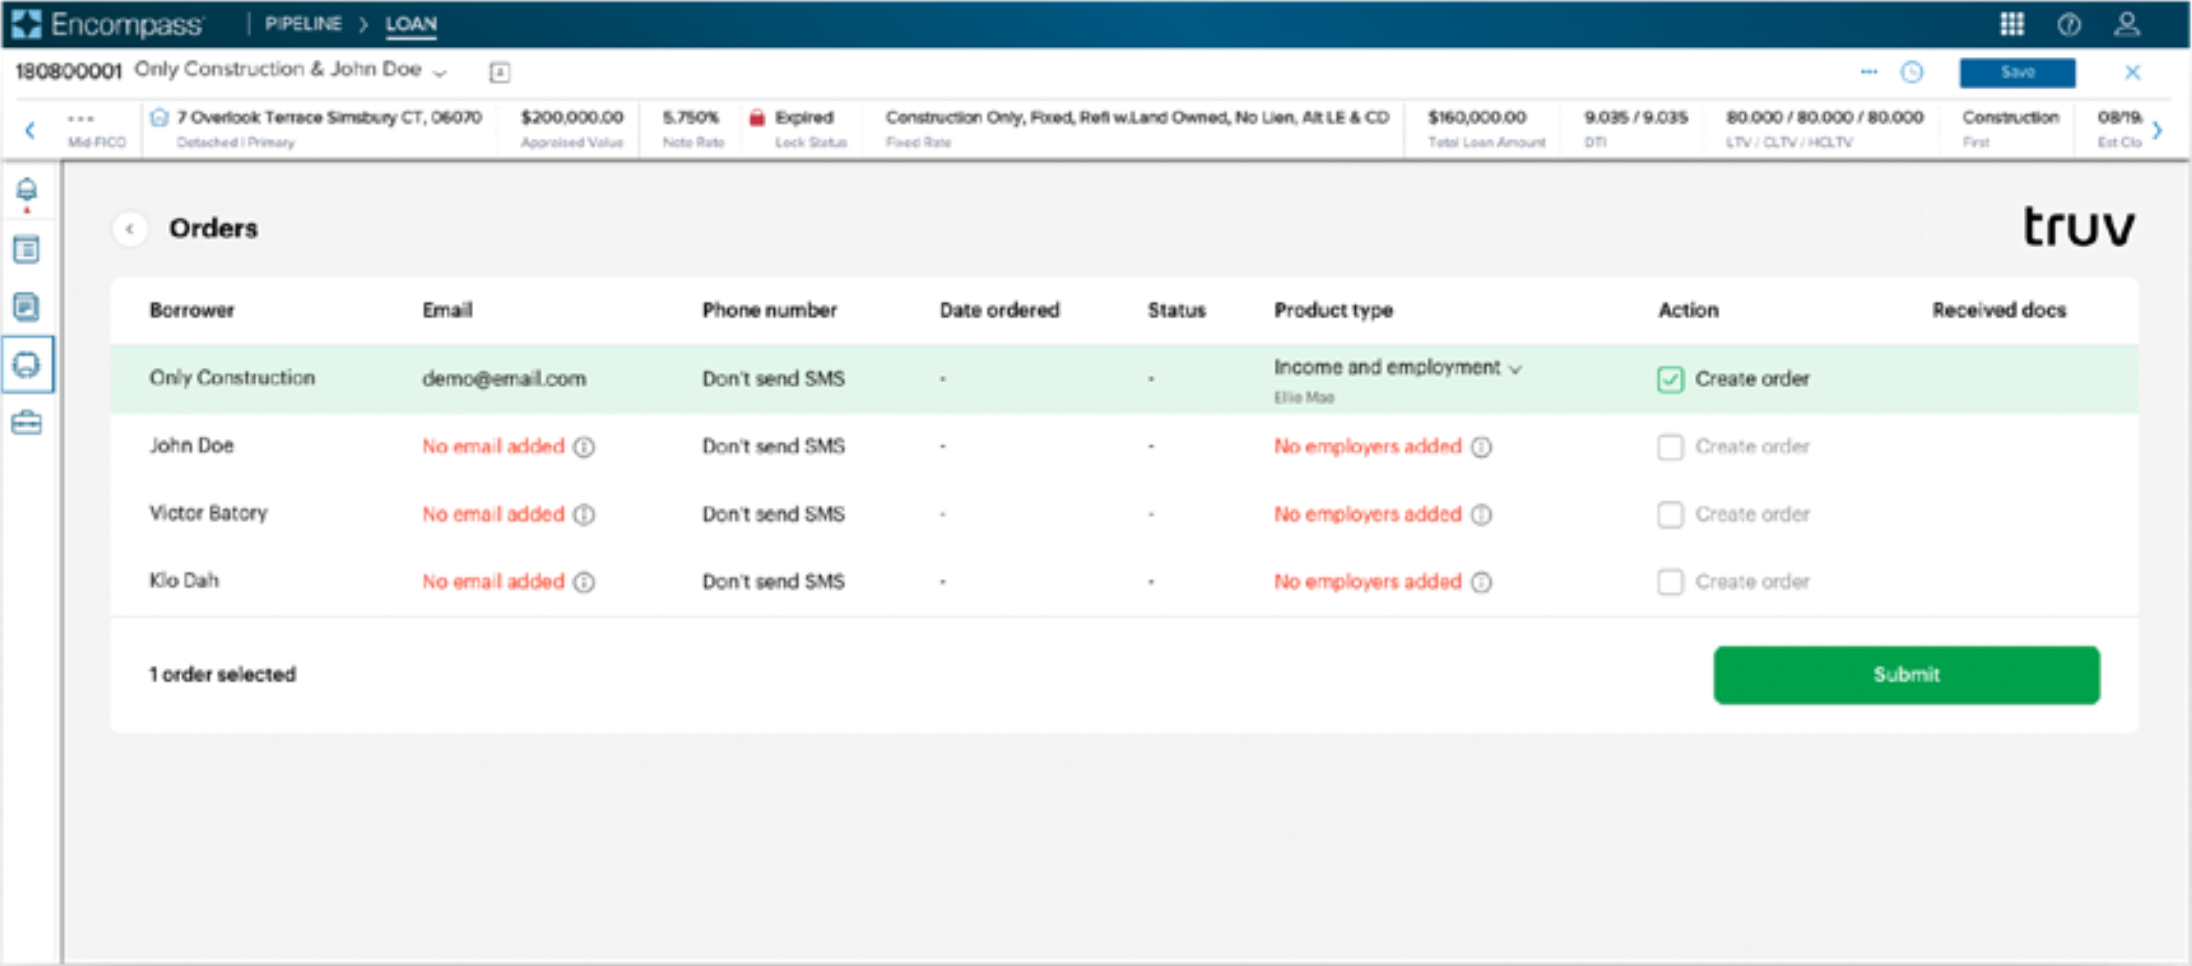This screenshot has width=2192, height=966.
Task: Check Create order for John Doe
Action: pyautogui.click(x=1670, y=447)
